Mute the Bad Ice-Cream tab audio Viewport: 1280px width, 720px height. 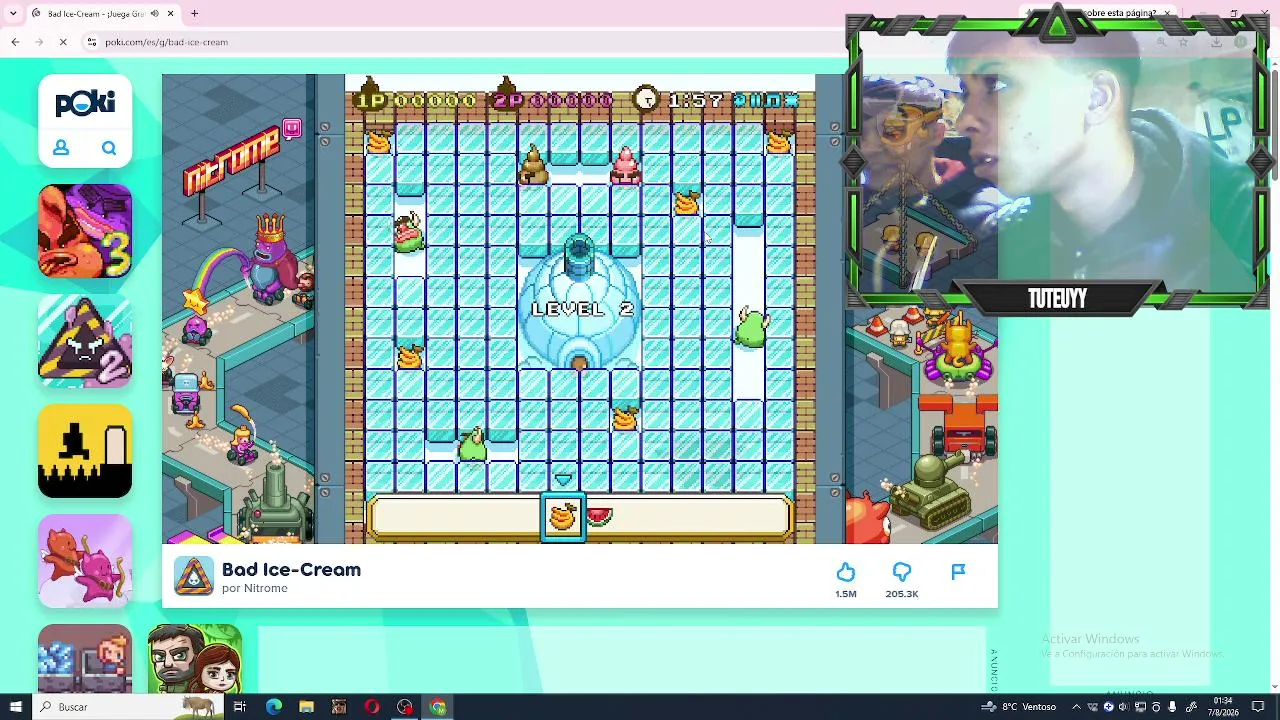(x=154, y=13)
